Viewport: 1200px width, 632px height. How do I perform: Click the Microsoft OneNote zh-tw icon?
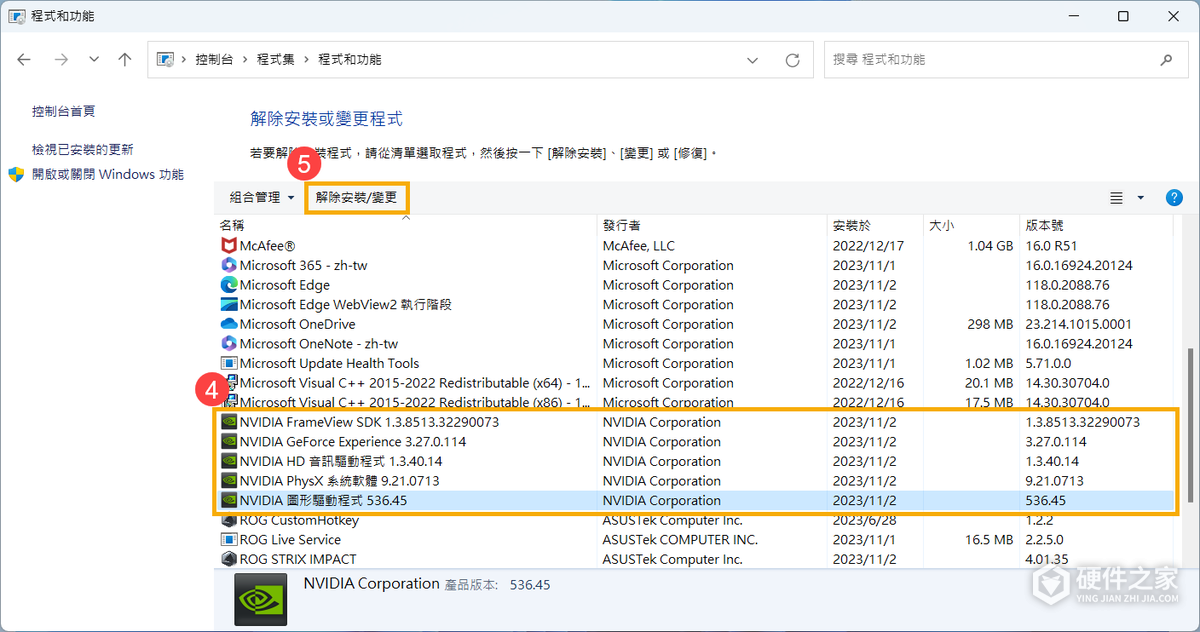coord(229,344)
